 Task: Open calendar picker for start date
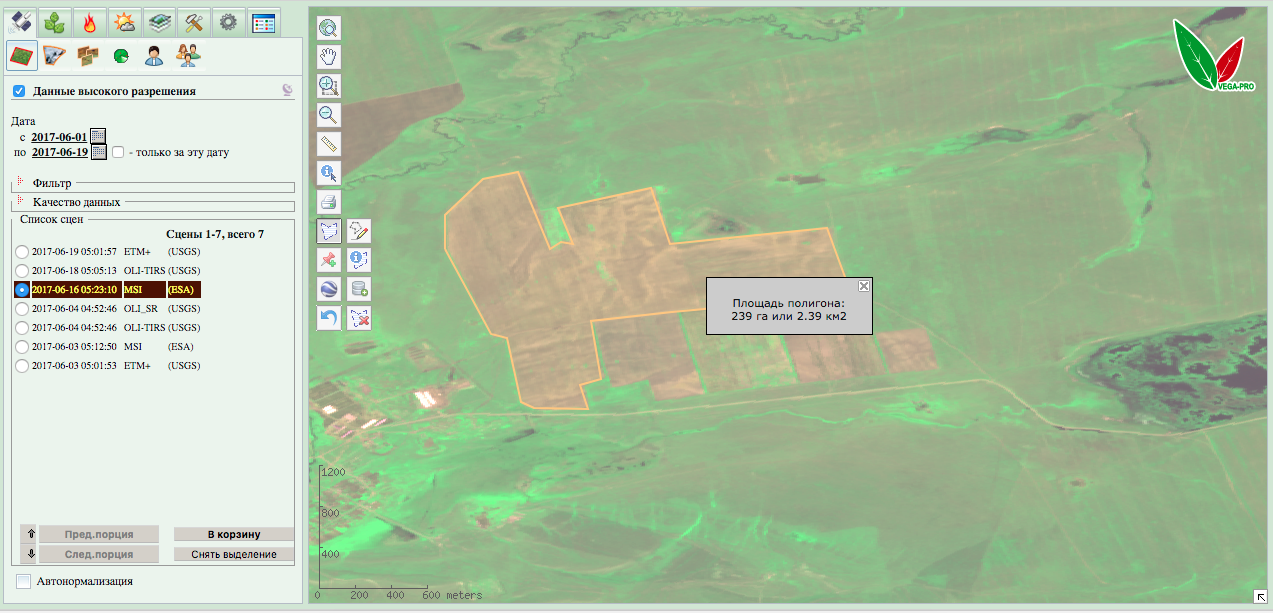click(x=98, y=136)
